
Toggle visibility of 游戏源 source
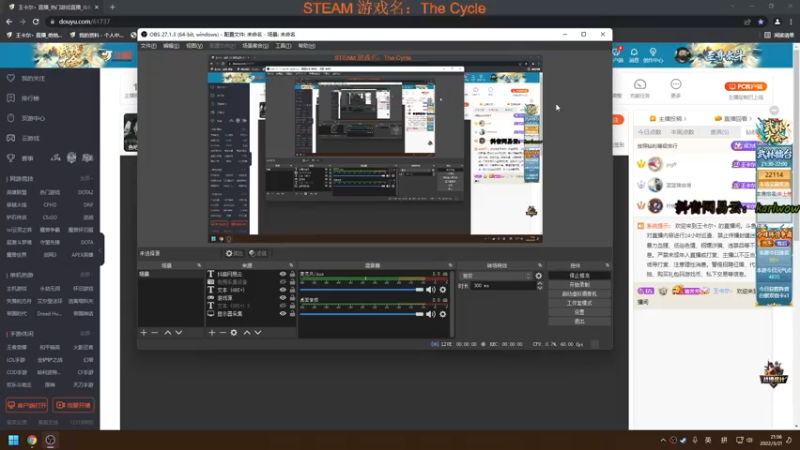[283, 297]
